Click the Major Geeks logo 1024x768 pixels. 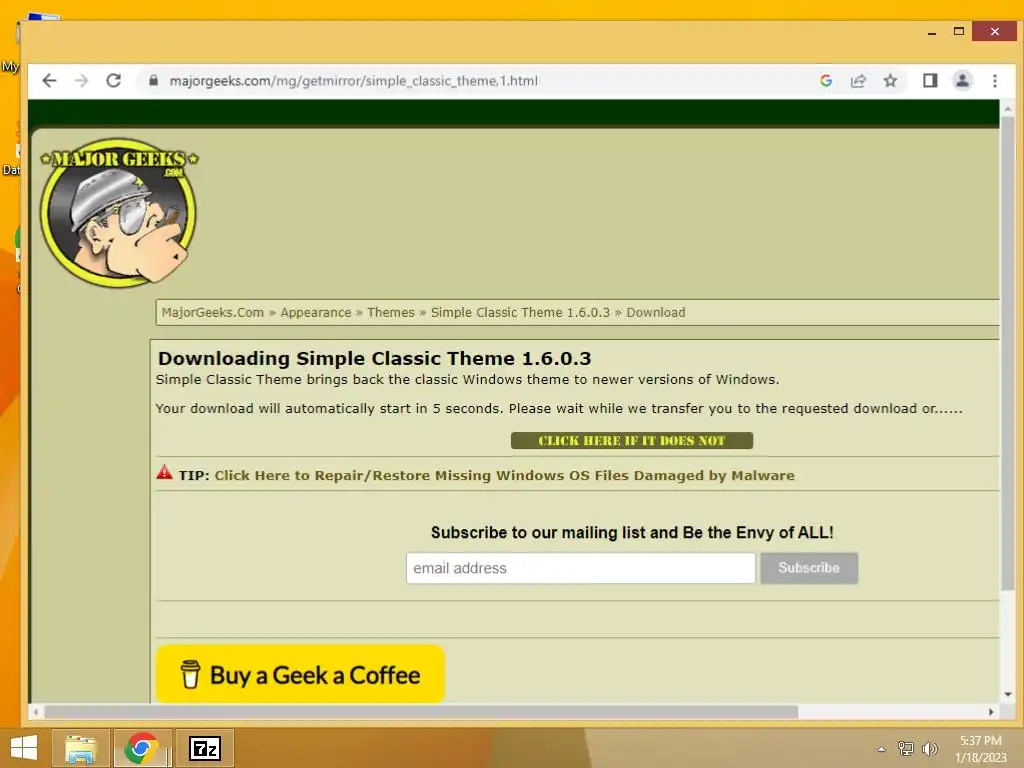click(119, 213)
